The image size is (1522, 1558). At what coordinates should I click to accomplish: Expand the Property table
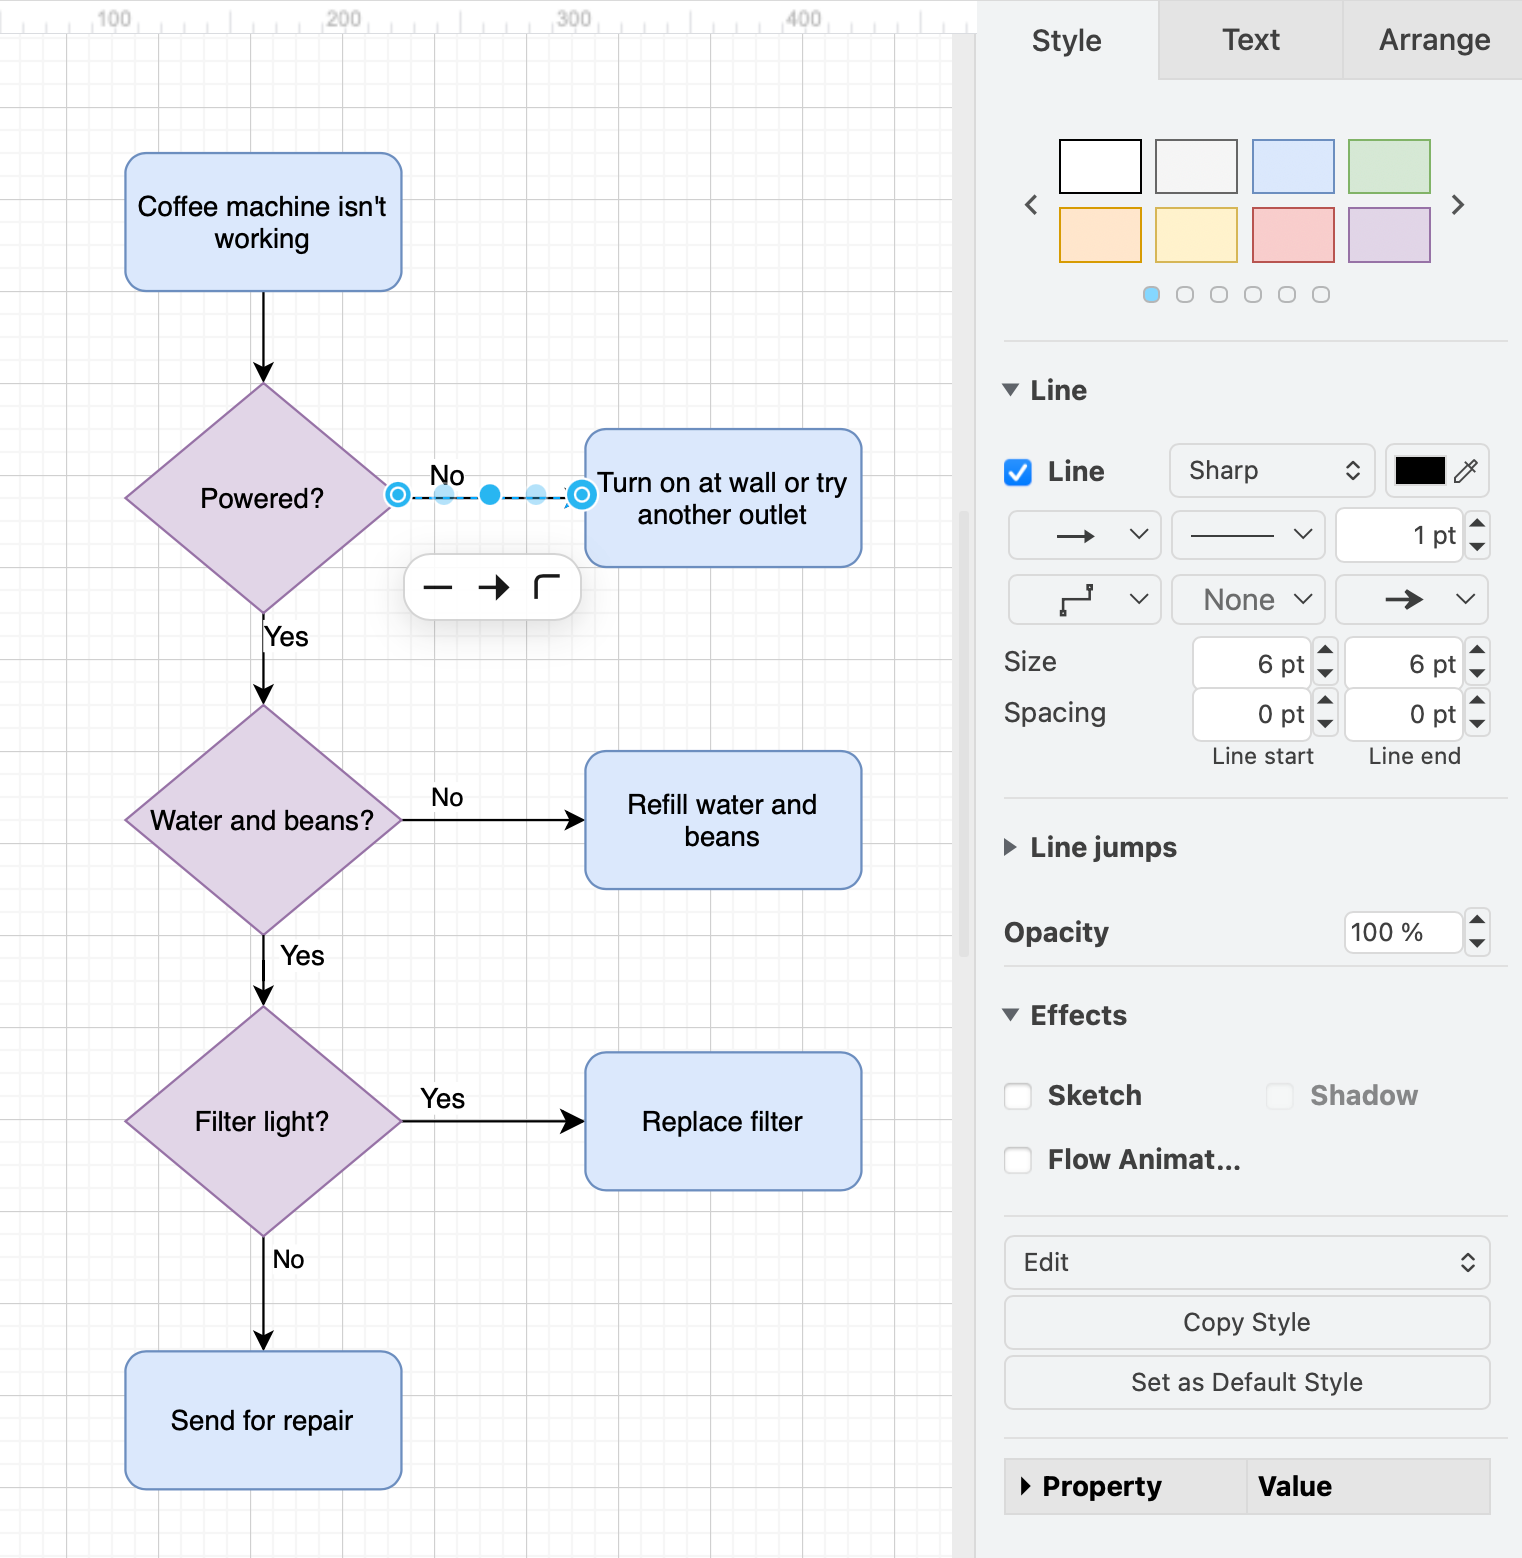click(x=1026, y=1486)
